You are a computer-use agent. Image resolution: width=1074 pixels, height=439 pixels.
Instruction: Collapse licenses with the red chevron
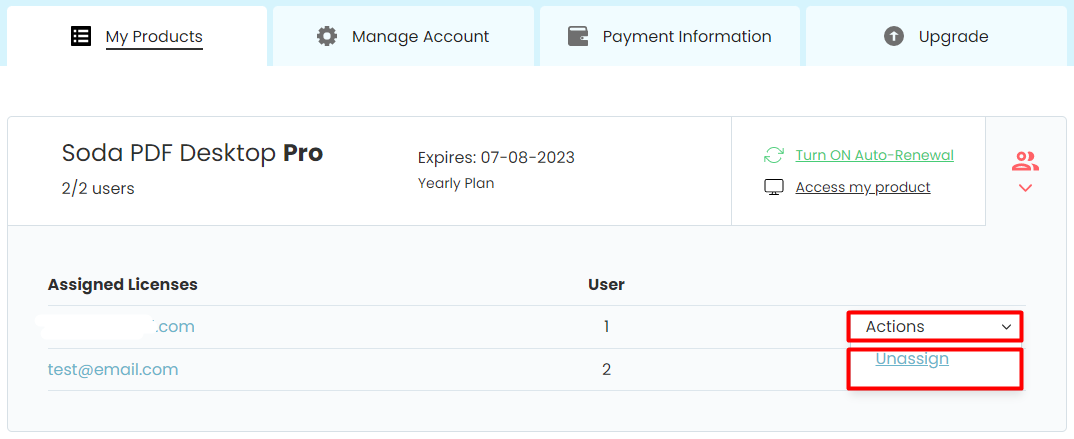click(x=1025, y=188)
